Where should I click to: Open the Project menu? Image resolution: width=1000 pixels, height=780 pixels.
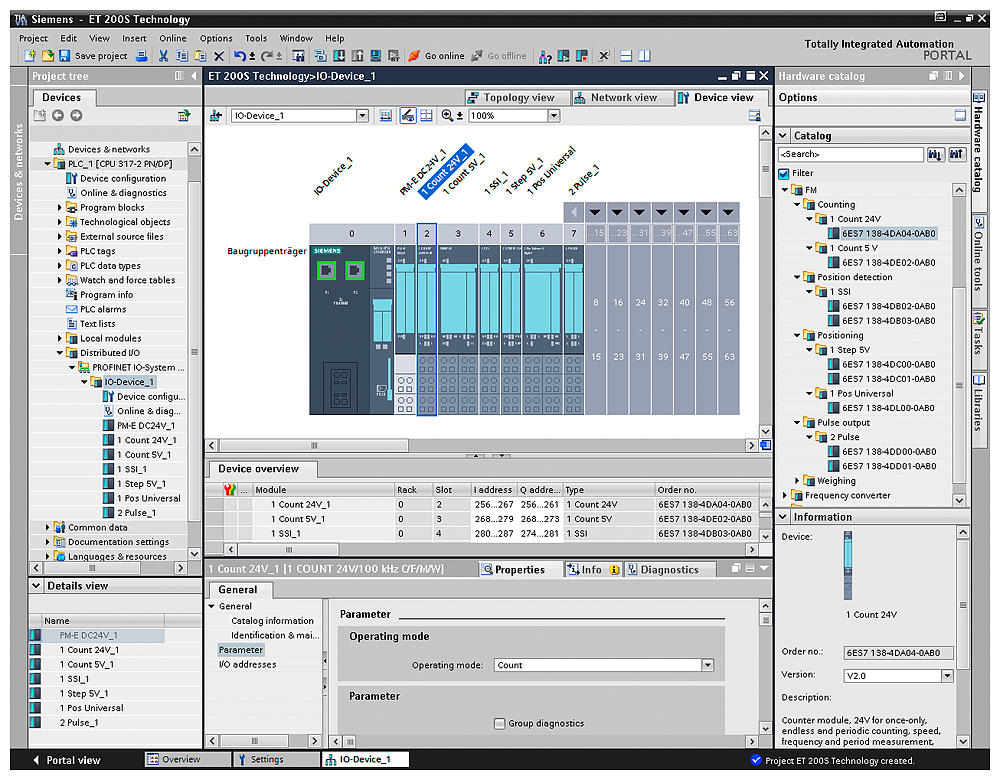point(33,38)
